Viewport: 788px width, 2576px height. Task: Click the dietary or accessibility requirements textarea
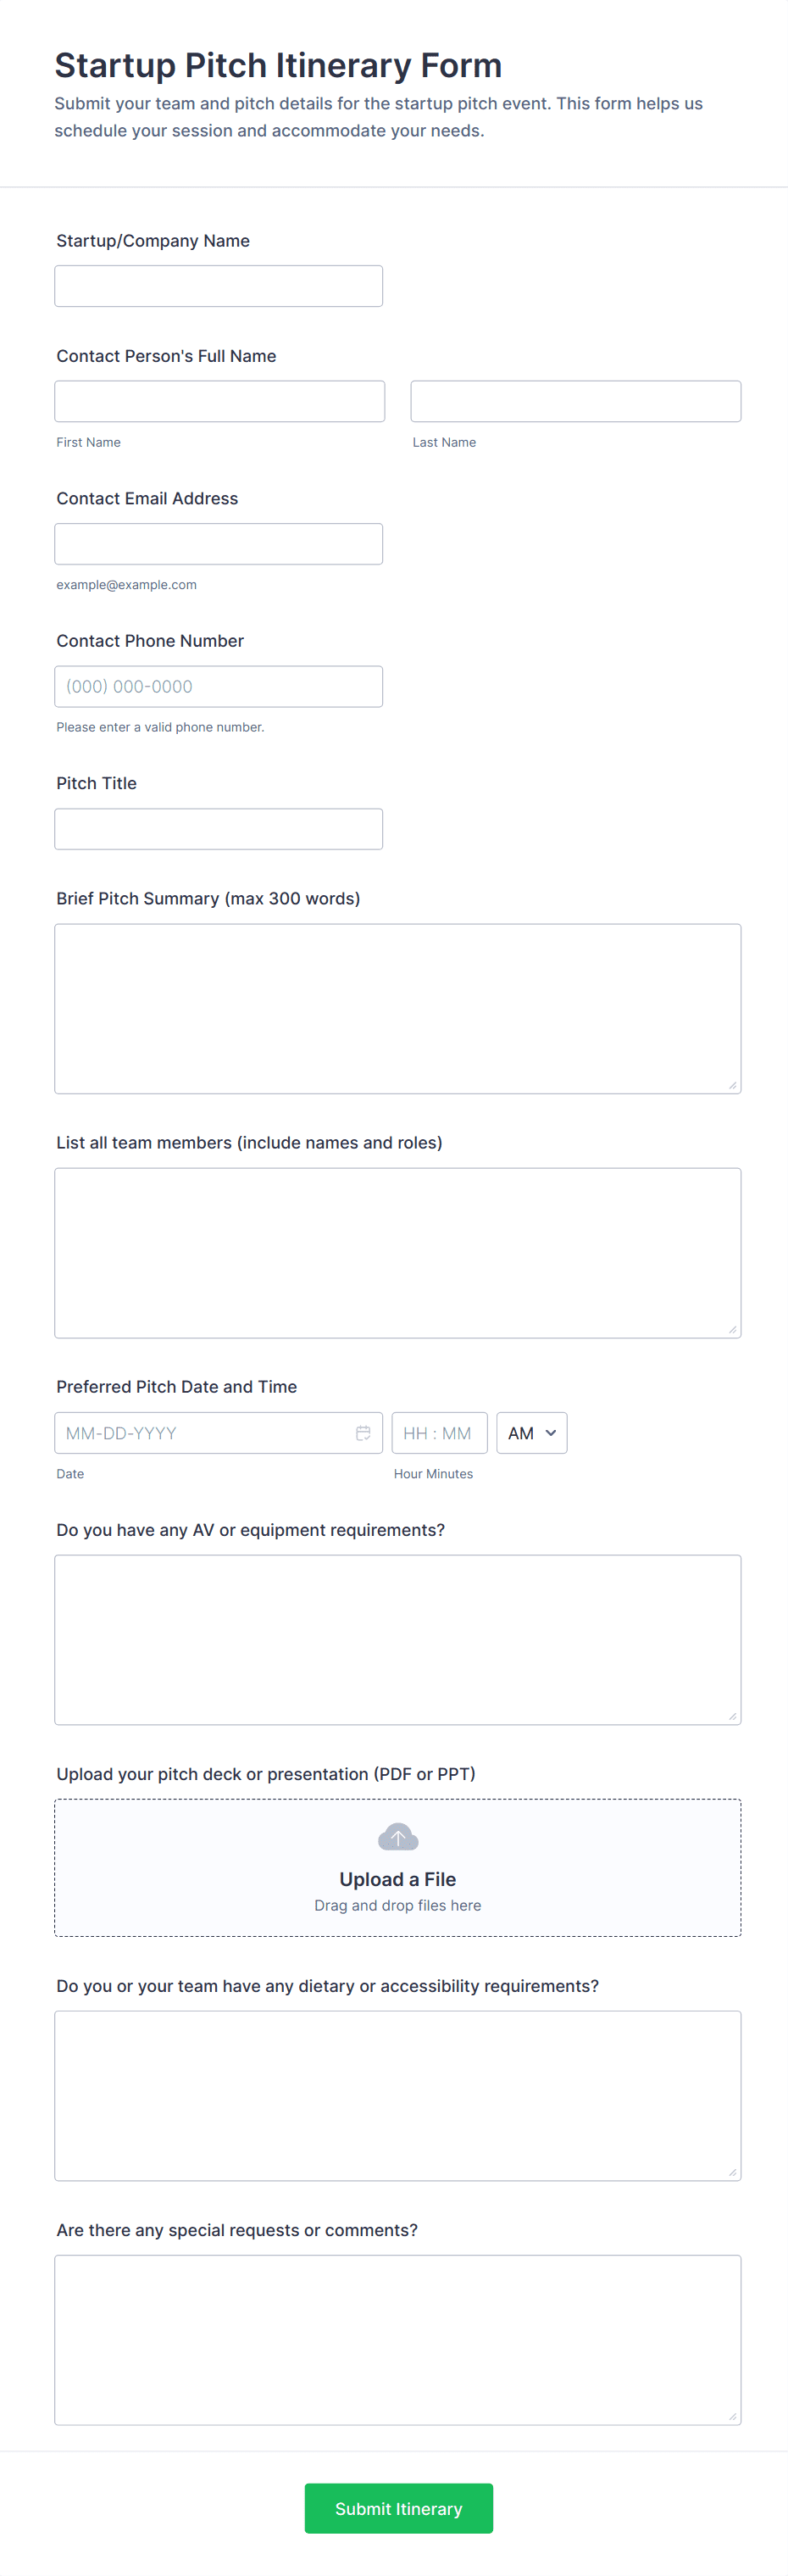coord(397,2095)
